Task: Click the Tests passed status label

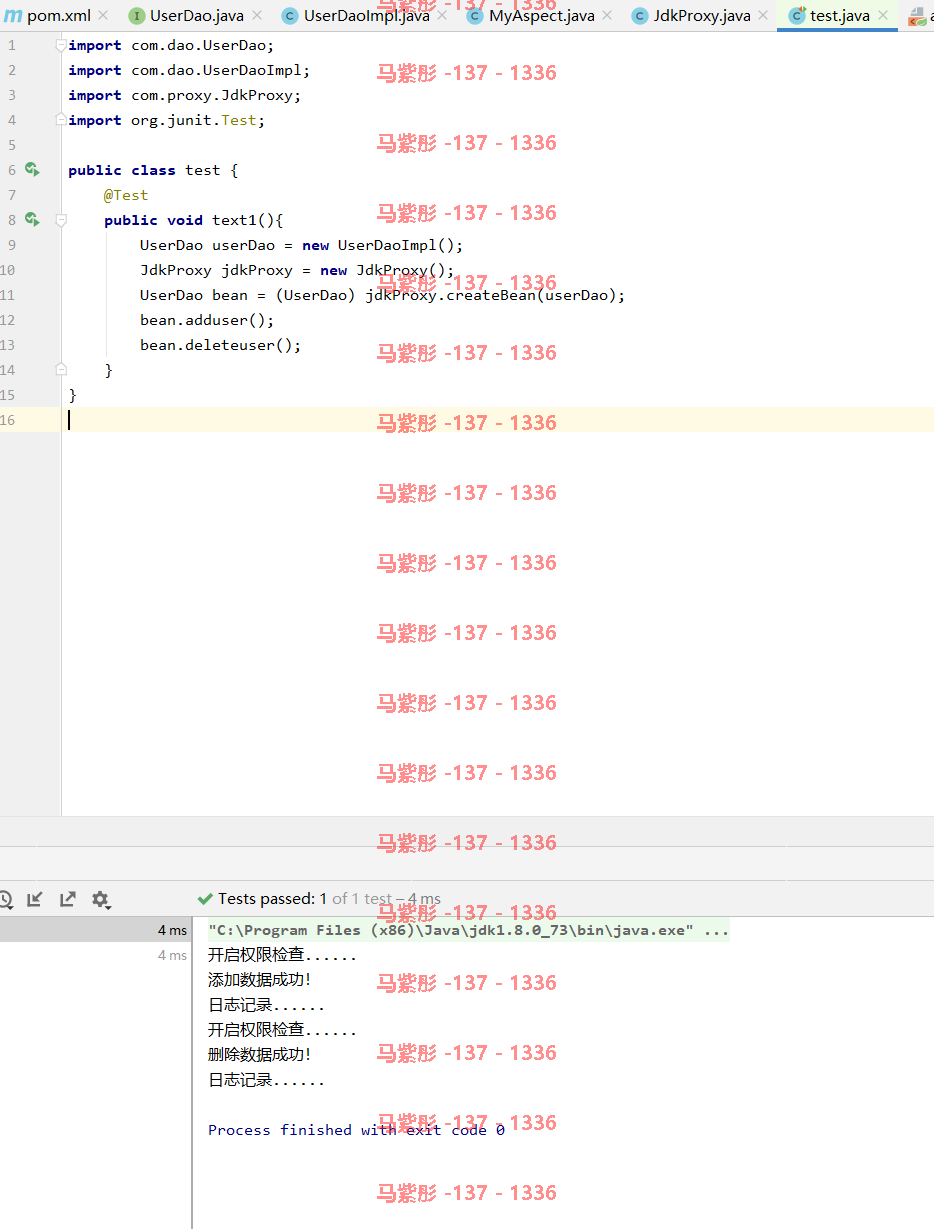Action: pos(319,899)
